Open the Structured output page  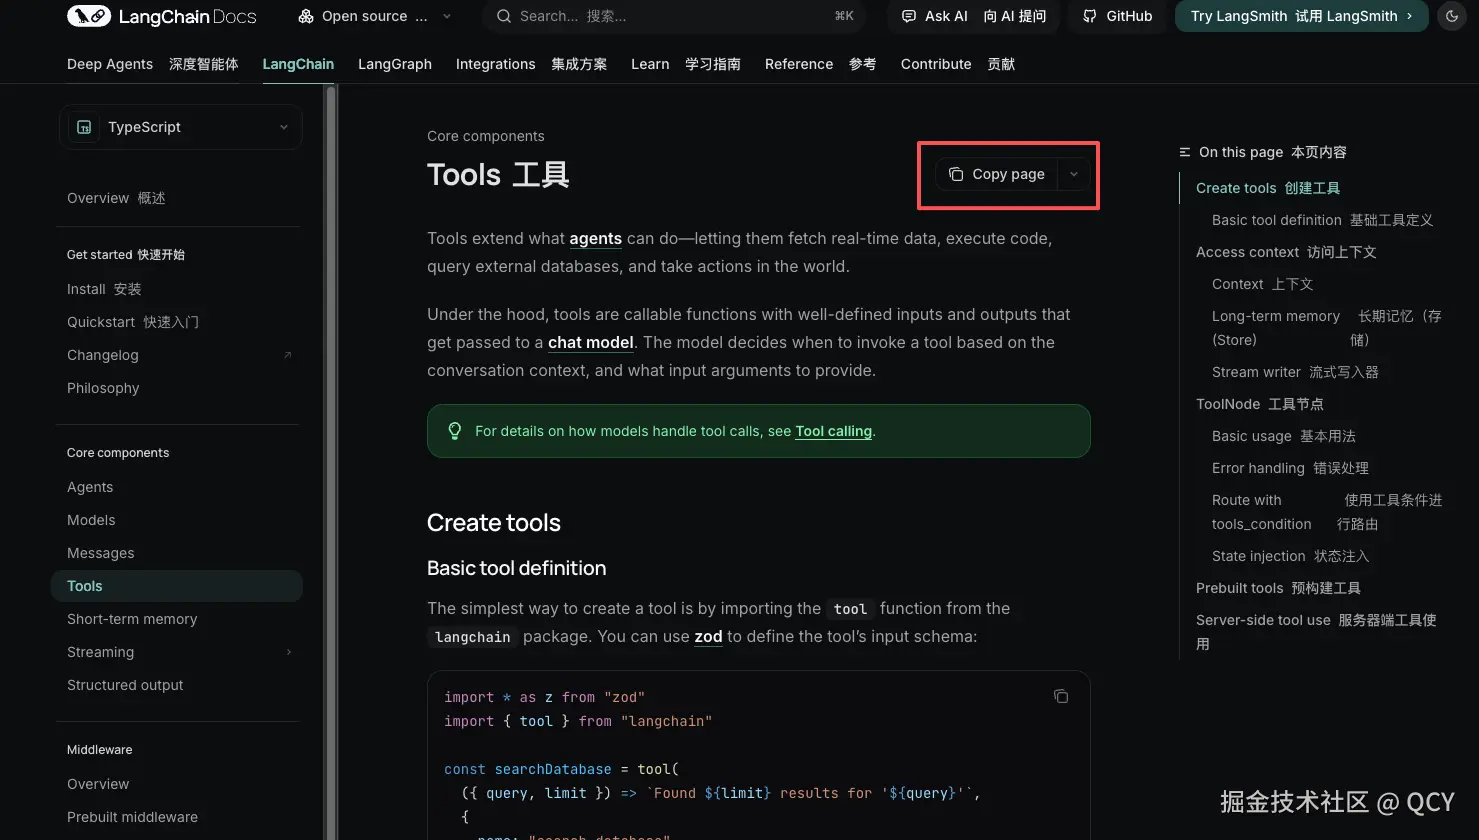click(125, 685)
